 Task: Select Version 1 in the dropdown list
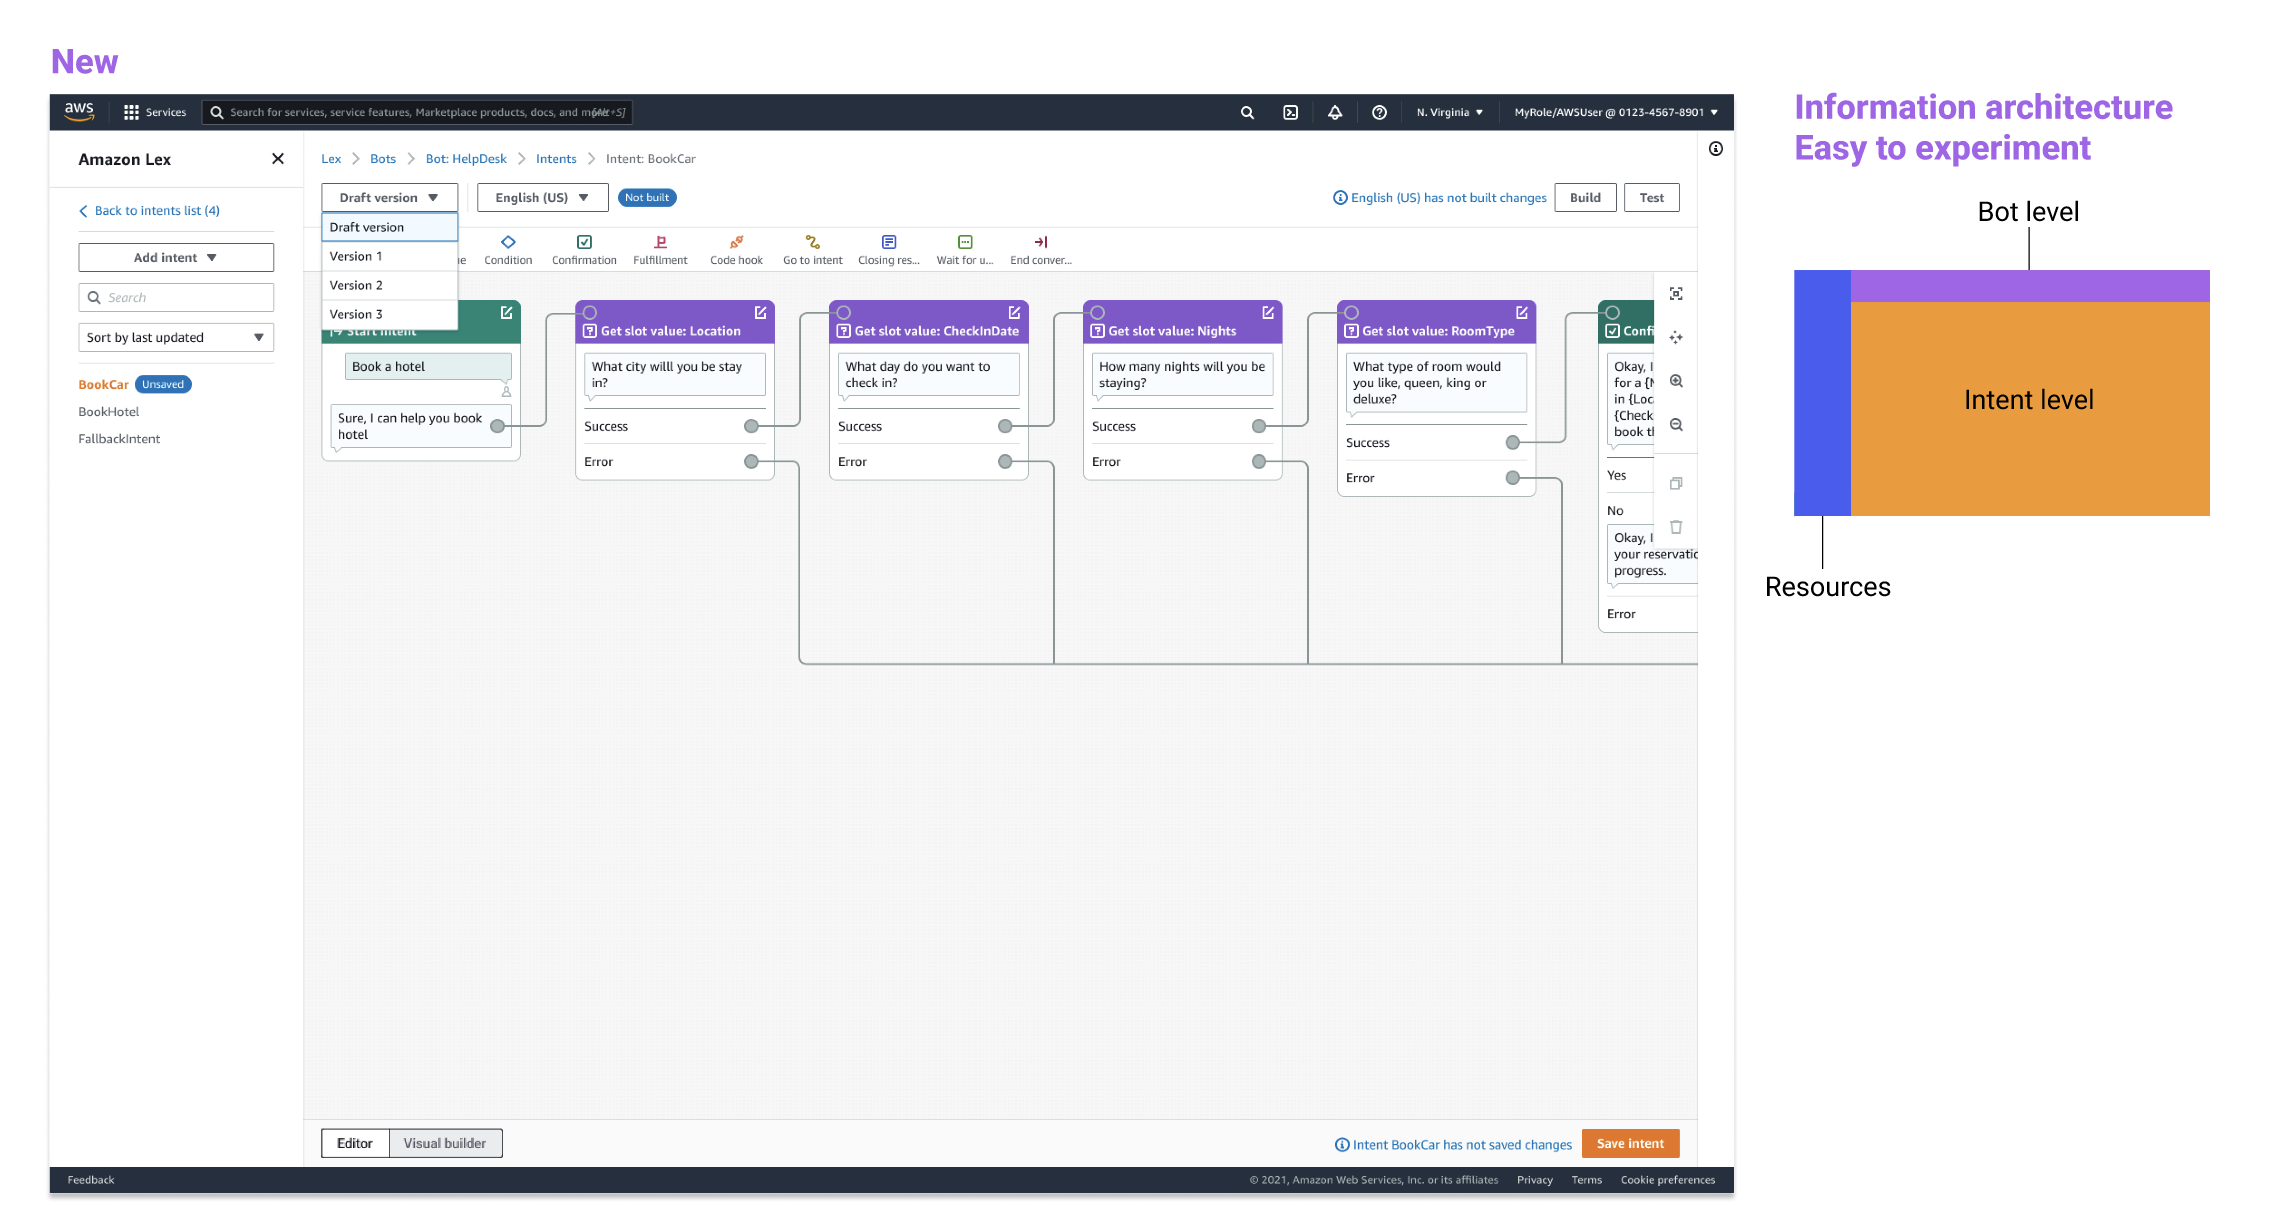pyautogui.click(x=389, y=256)
